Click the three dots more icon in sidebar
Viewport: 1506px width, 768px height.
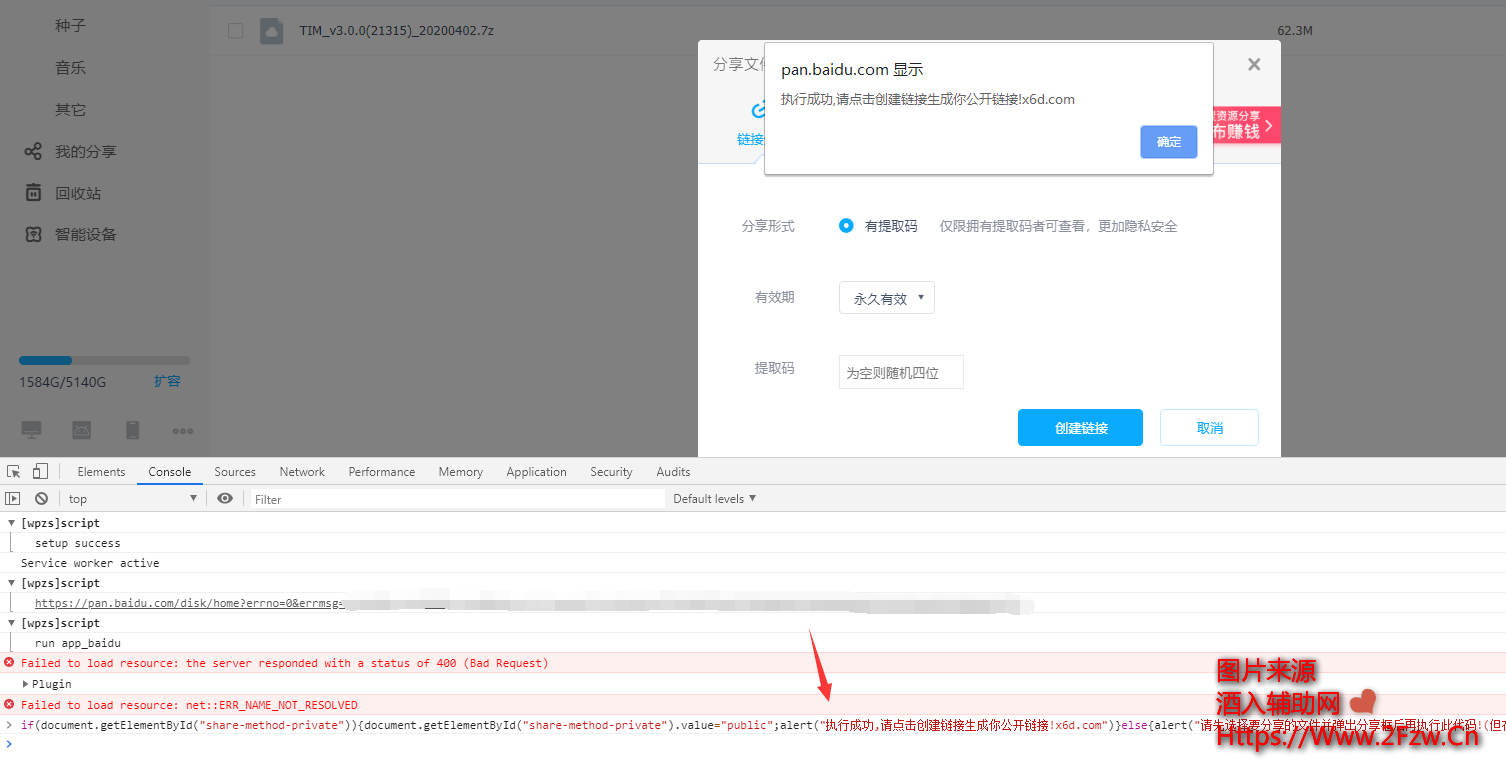(x=182, y=431)
